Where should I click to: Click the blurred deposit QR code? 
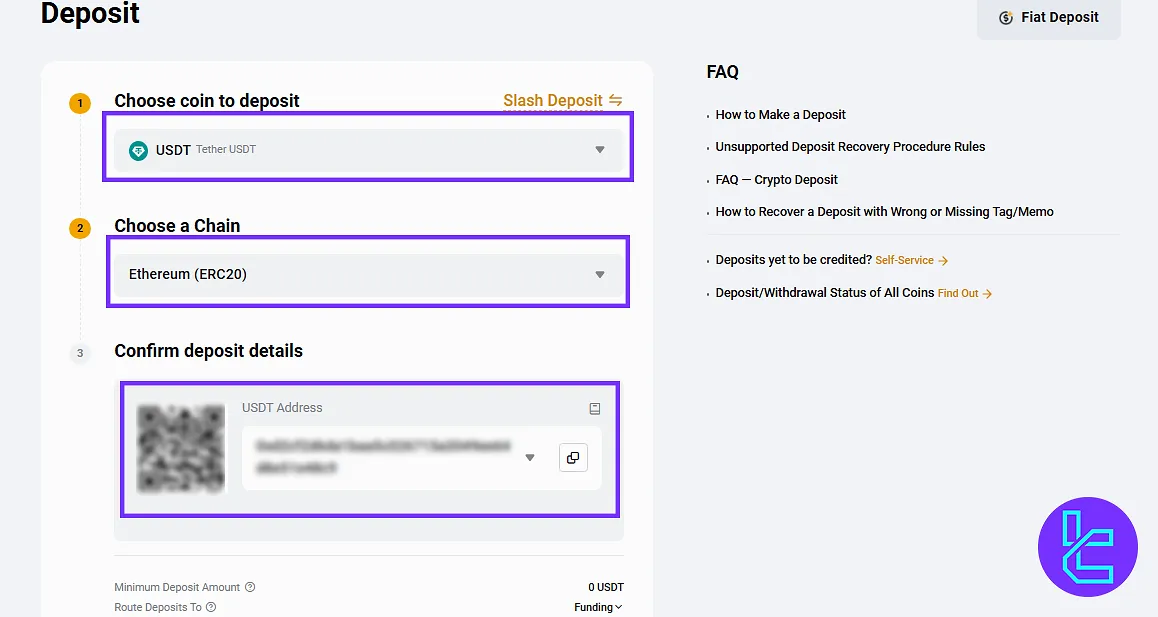(x=181, y=449)
